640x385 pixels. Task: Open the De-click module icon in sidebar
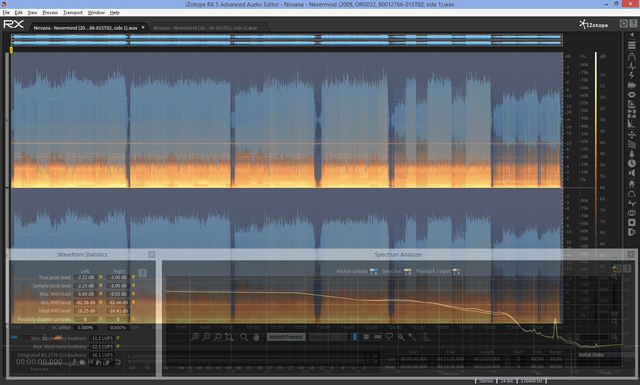coord(631,66)
